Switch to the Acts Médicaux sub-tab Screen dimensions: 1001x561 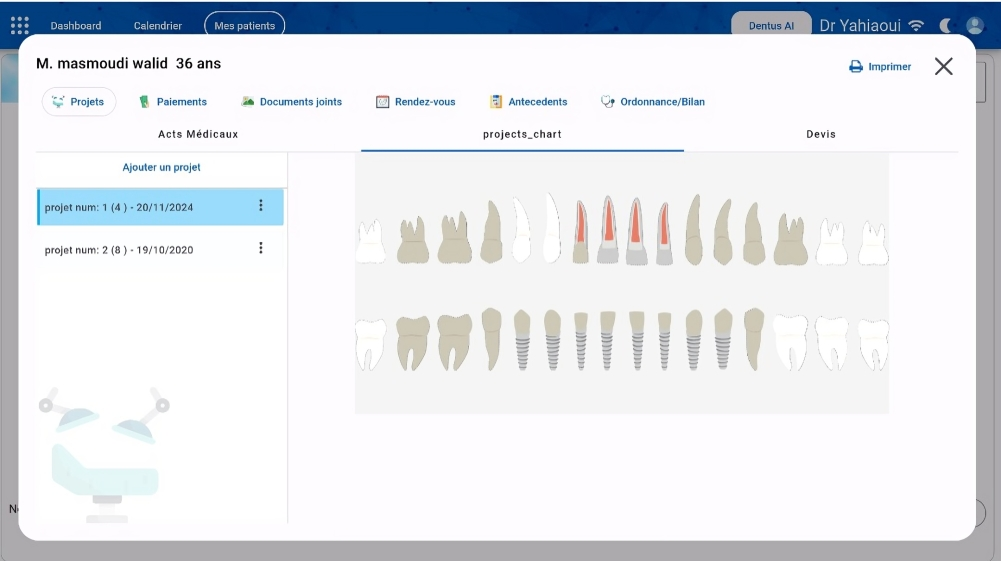click(x=198, y=134)
